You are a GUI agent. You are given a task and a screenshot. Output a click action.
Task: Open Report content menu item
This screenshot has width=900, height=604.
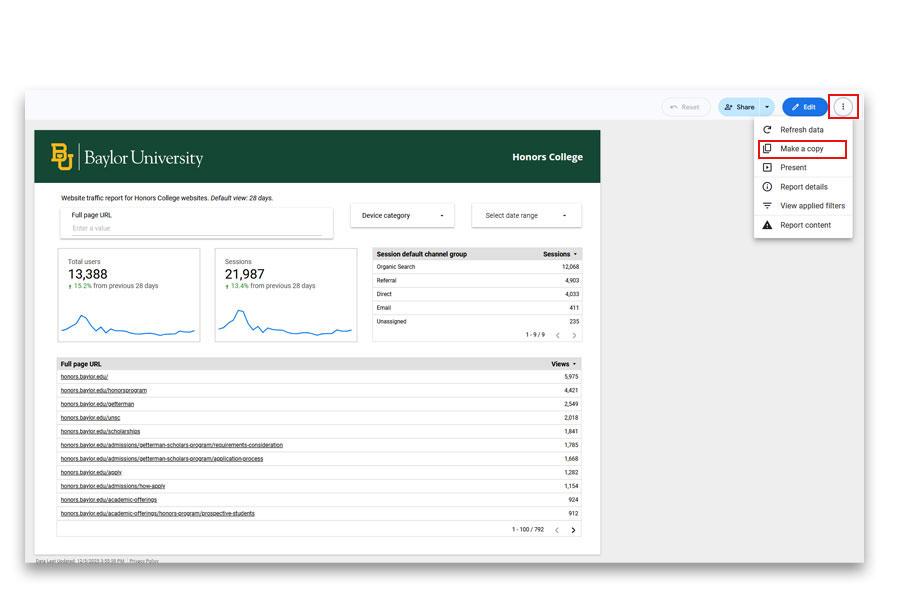click(x=802, y=225)
